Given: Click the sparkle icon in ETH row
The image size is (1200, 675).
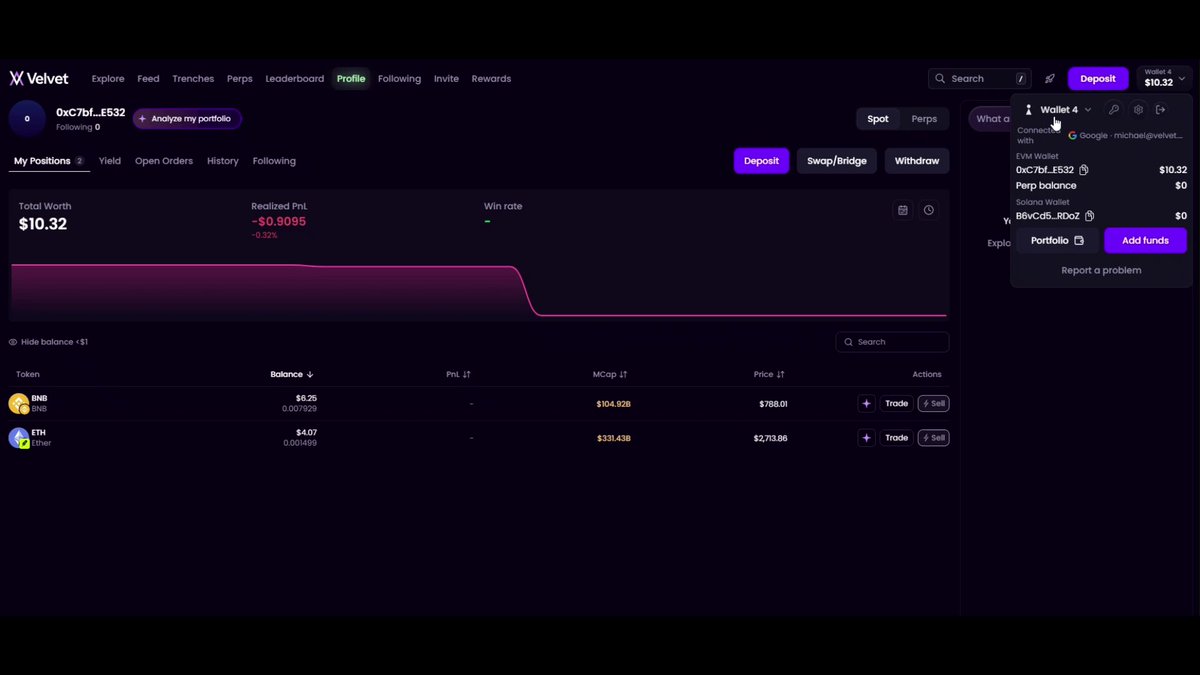Looking at the screenshot, I should (x=866, y=438).
